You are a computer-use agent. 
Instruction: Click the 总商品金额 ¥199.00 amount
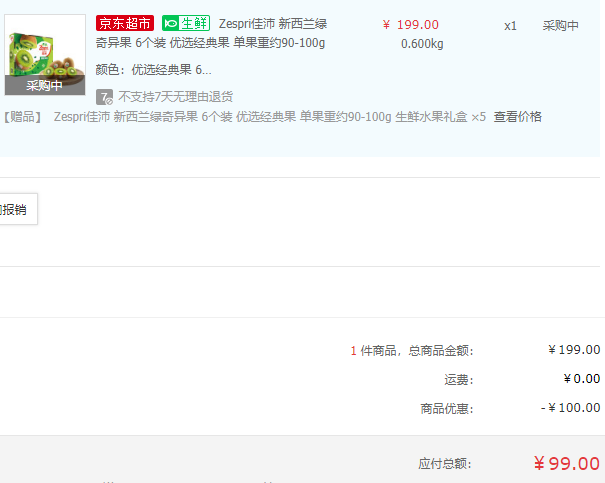tap(574, 350)
